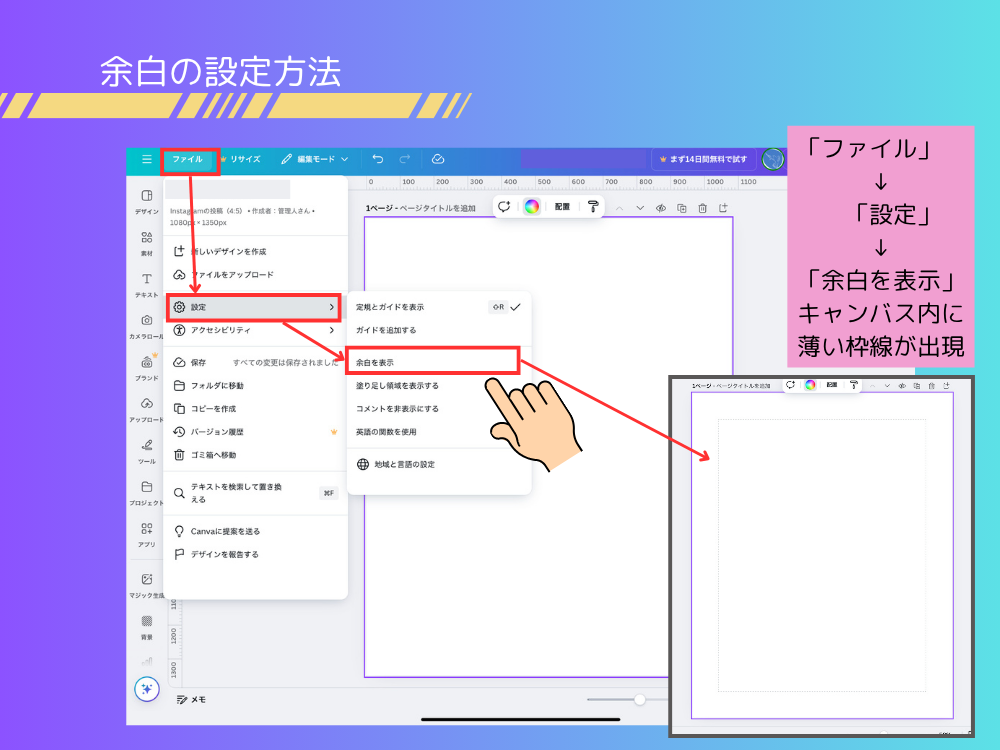Open the user profile avatar

coord(773,159)
